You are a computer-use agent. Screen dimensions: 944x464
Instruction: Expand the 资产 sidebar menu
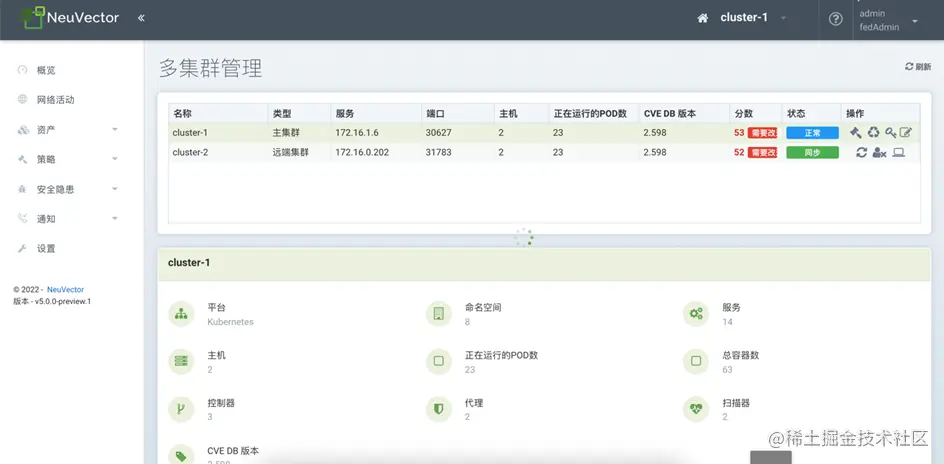pyautogui.click(x=67, y=129)
